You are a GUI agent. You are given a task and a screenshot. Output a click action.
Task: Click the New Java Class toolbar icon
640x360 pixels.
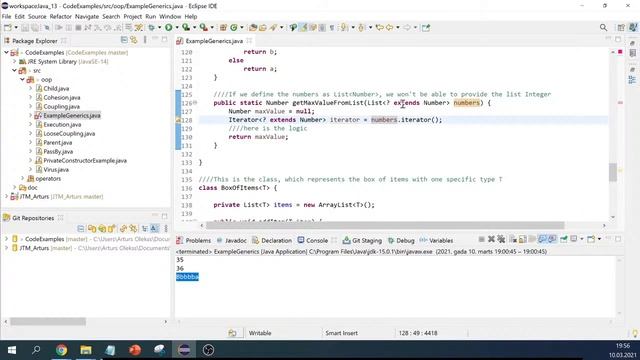tap(233, 27)
